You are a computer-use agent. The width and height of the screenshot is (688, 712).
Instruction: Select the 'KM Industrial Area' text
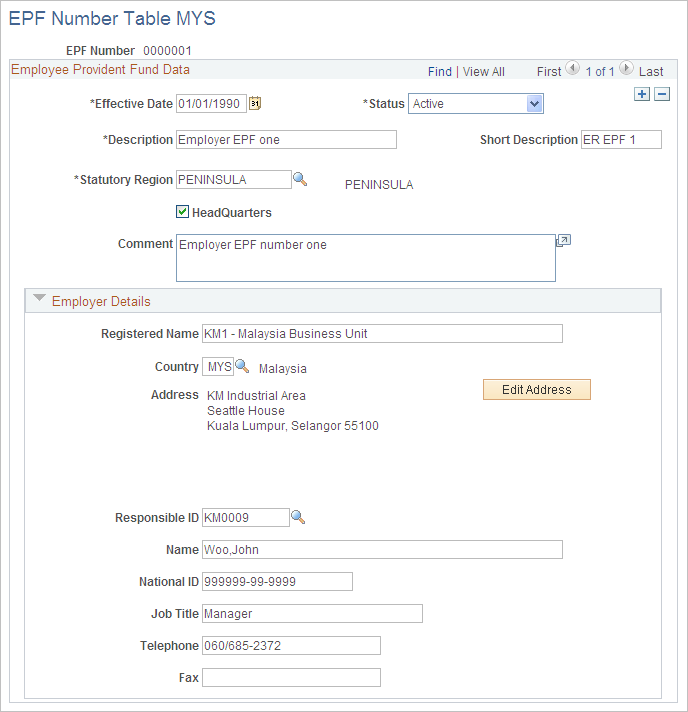256,396
